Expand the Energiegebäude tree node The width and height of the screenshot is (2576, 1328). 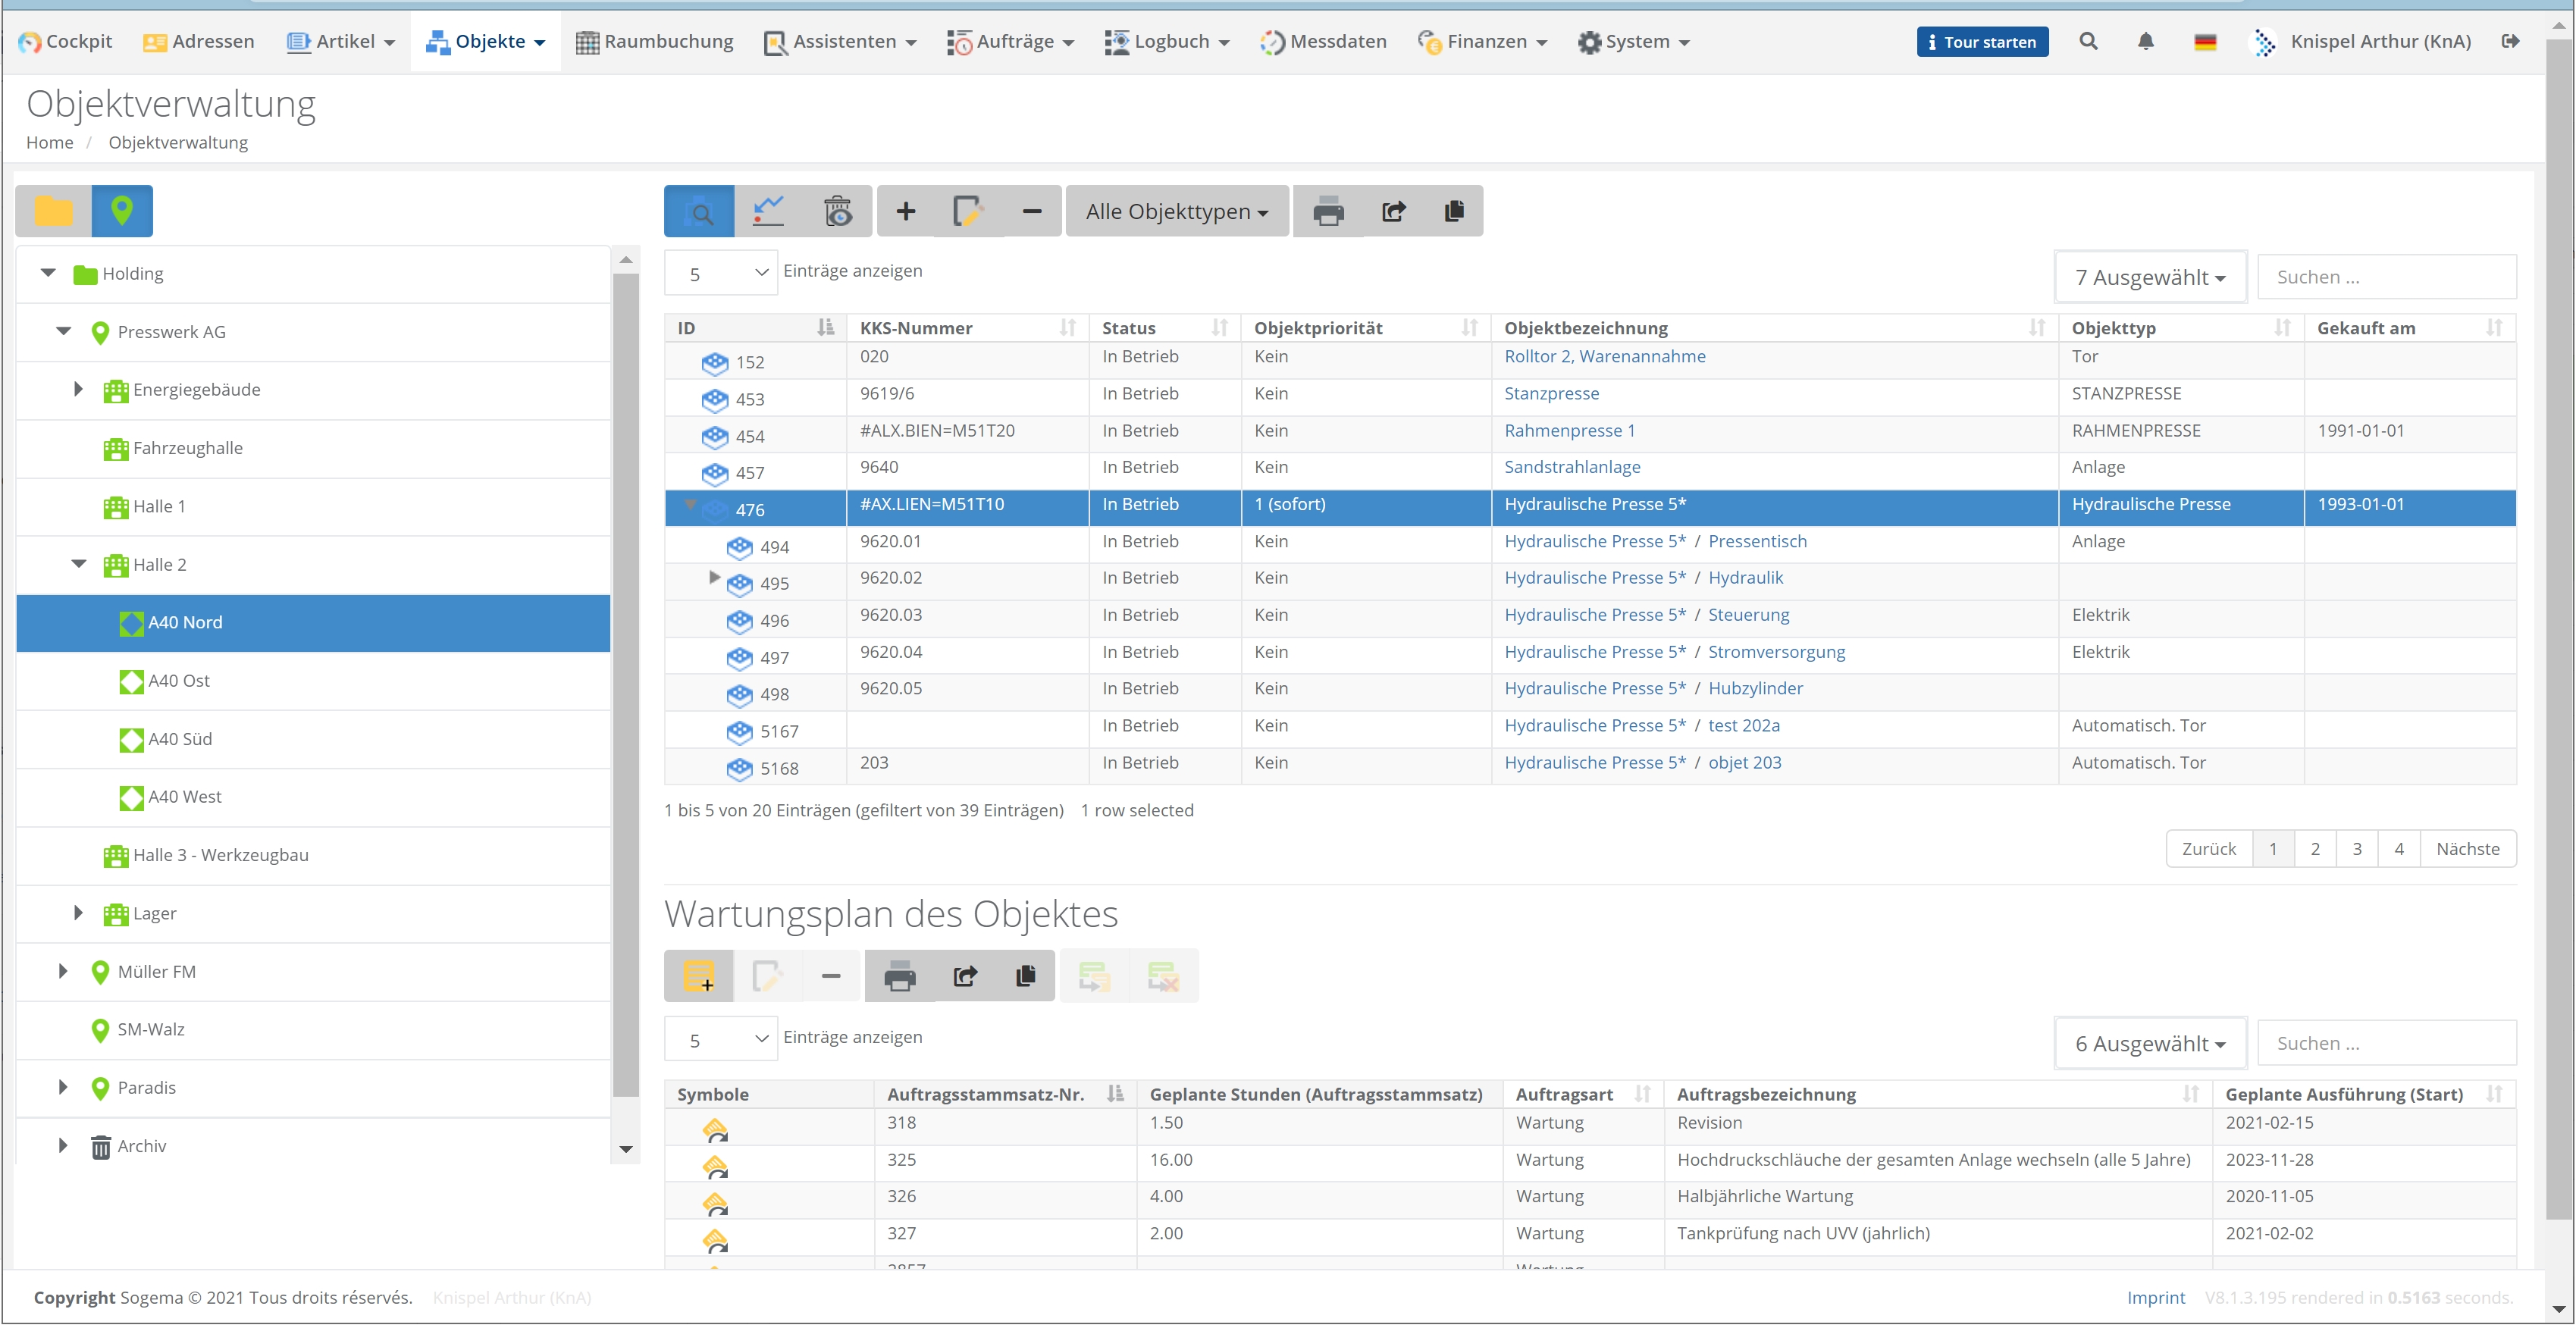click(78, 390)
